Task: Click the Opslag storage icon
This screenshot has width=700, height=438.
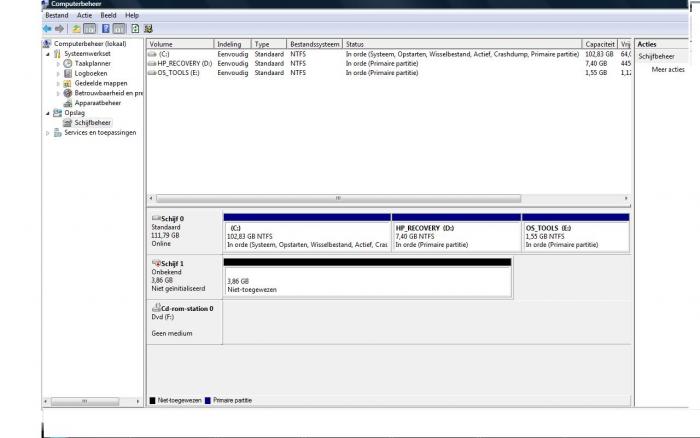Action: [x=57, y=113]
